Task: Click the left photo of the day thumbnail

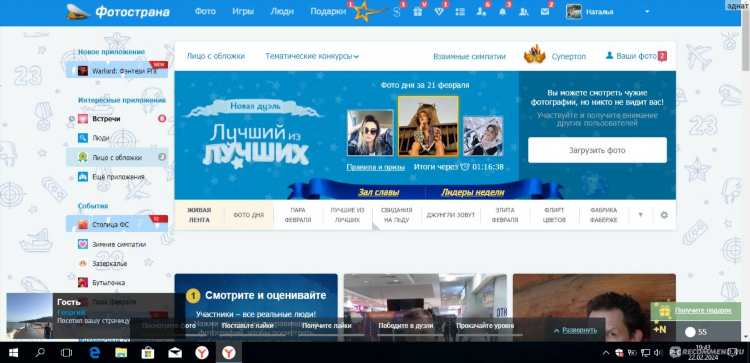Action: pos(370,132)
